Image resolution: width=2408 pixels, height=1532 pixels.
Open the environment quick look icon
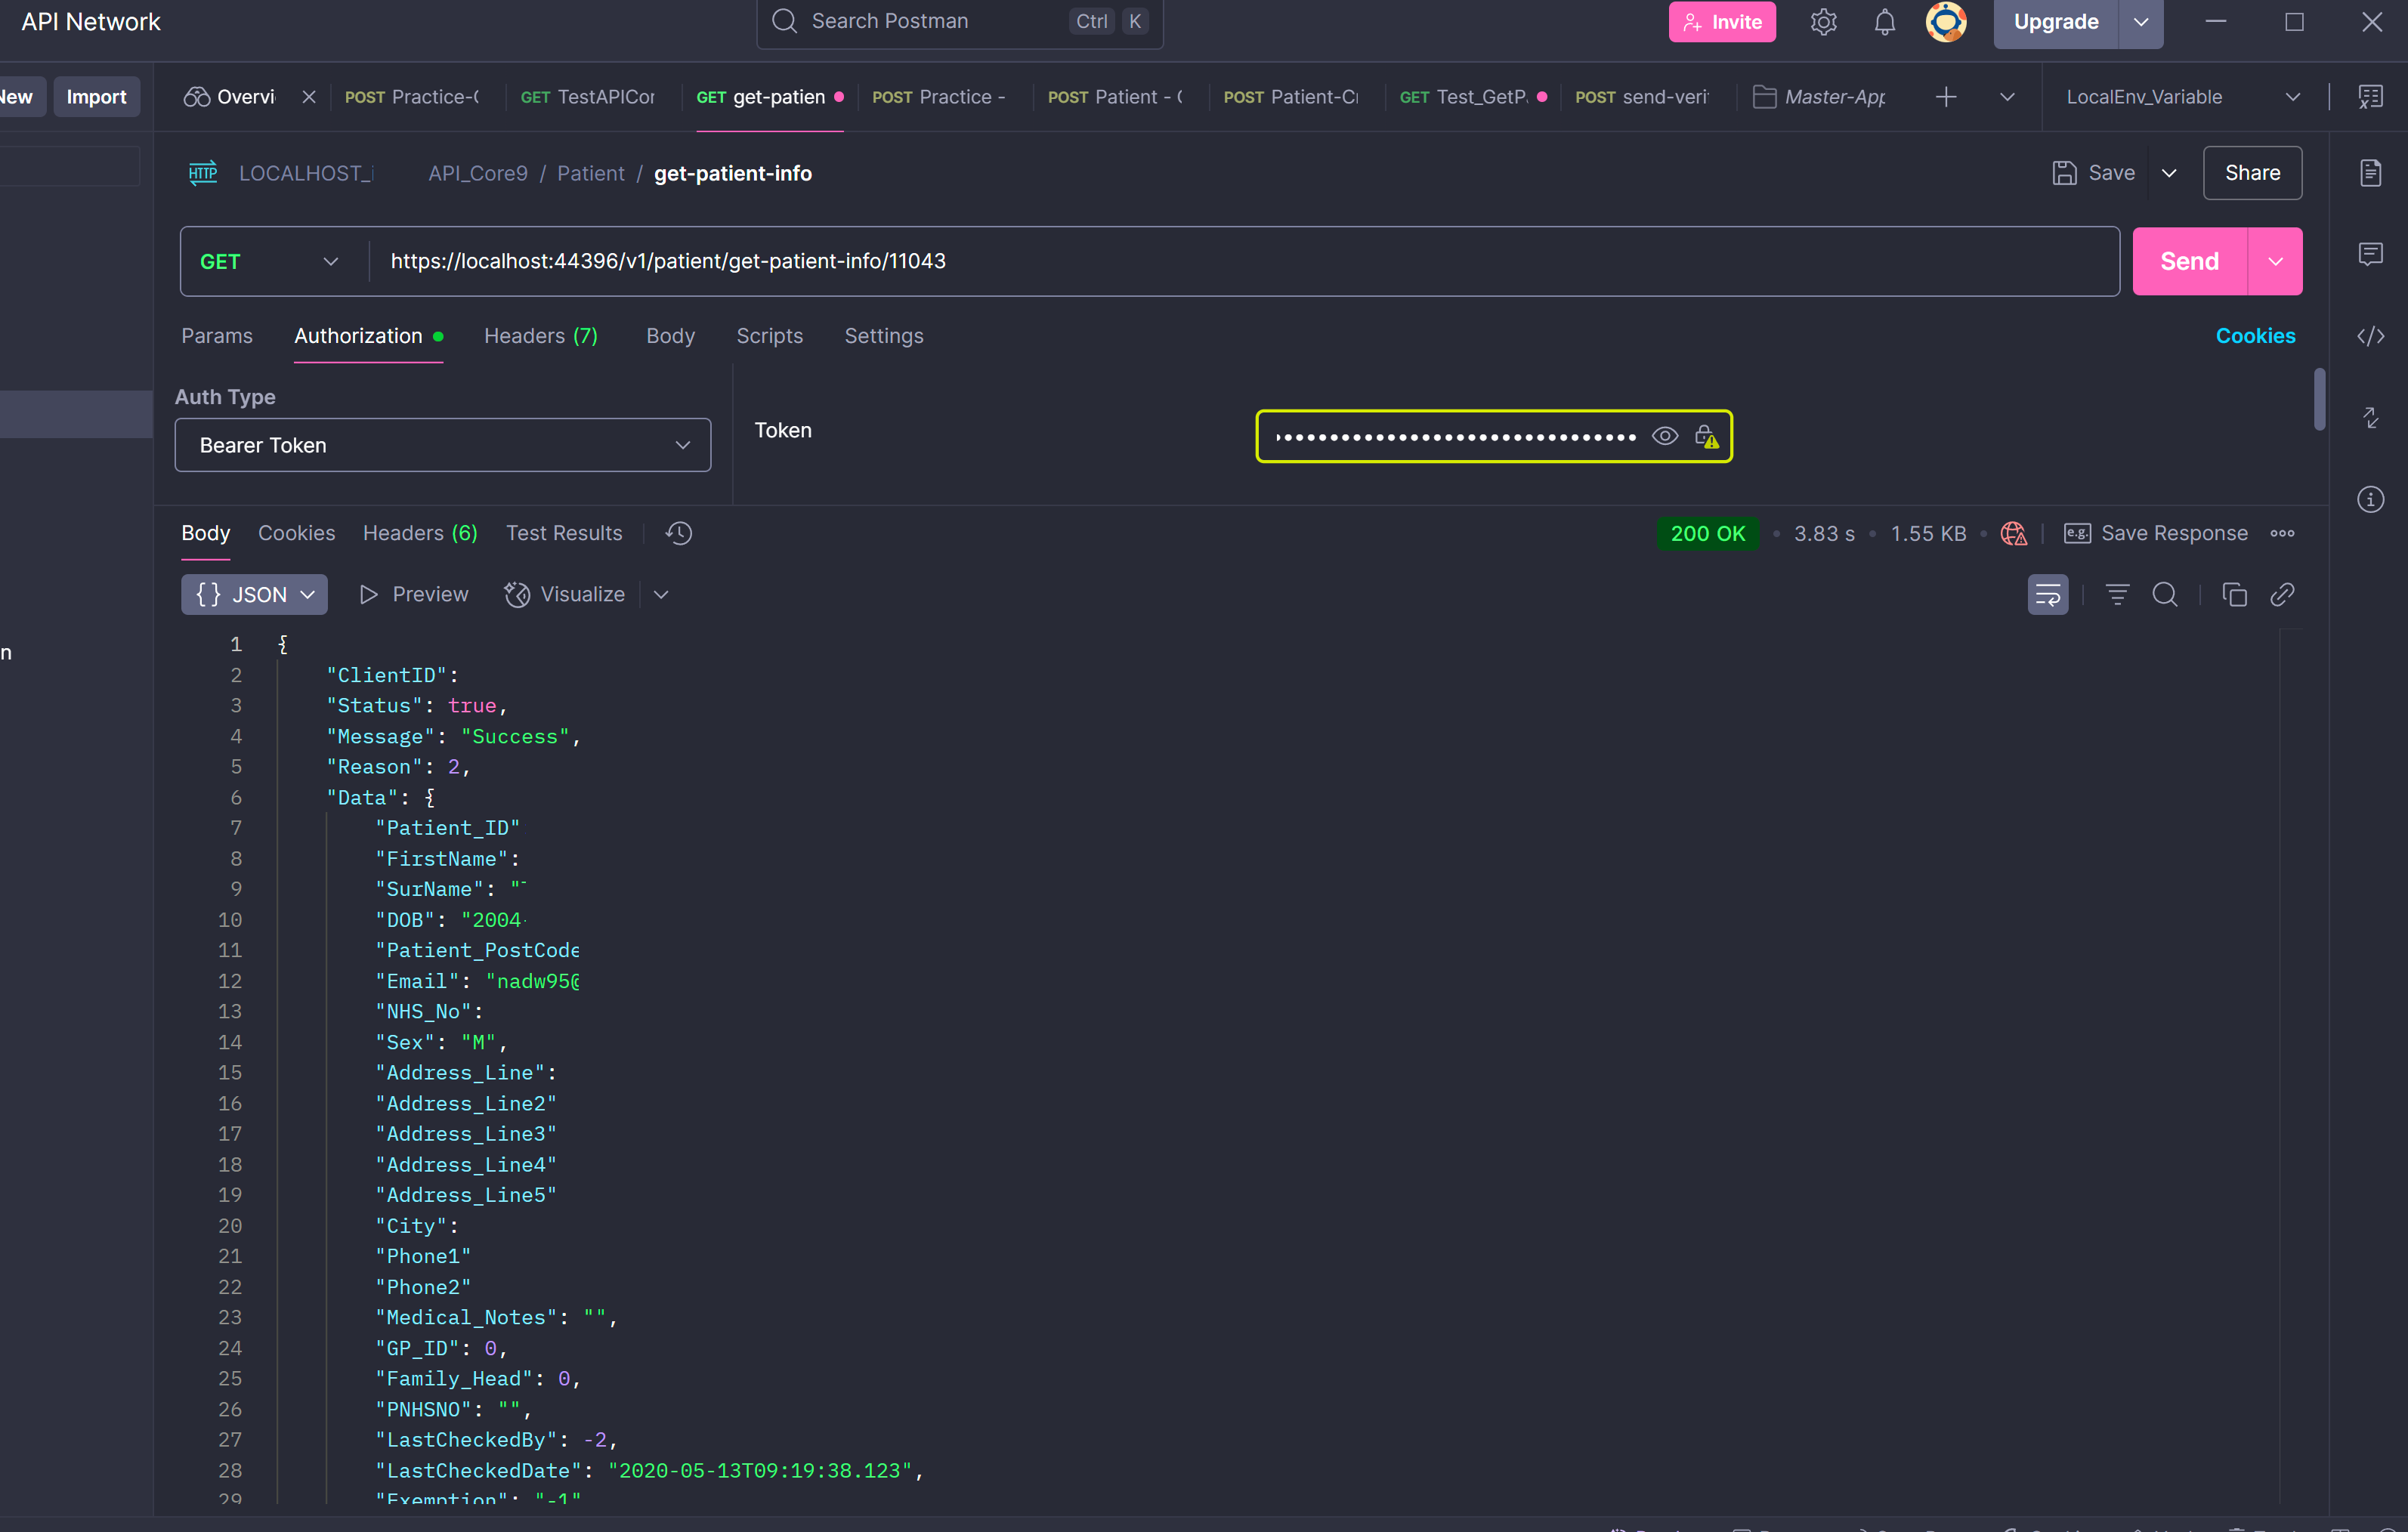pos(2370,97)
